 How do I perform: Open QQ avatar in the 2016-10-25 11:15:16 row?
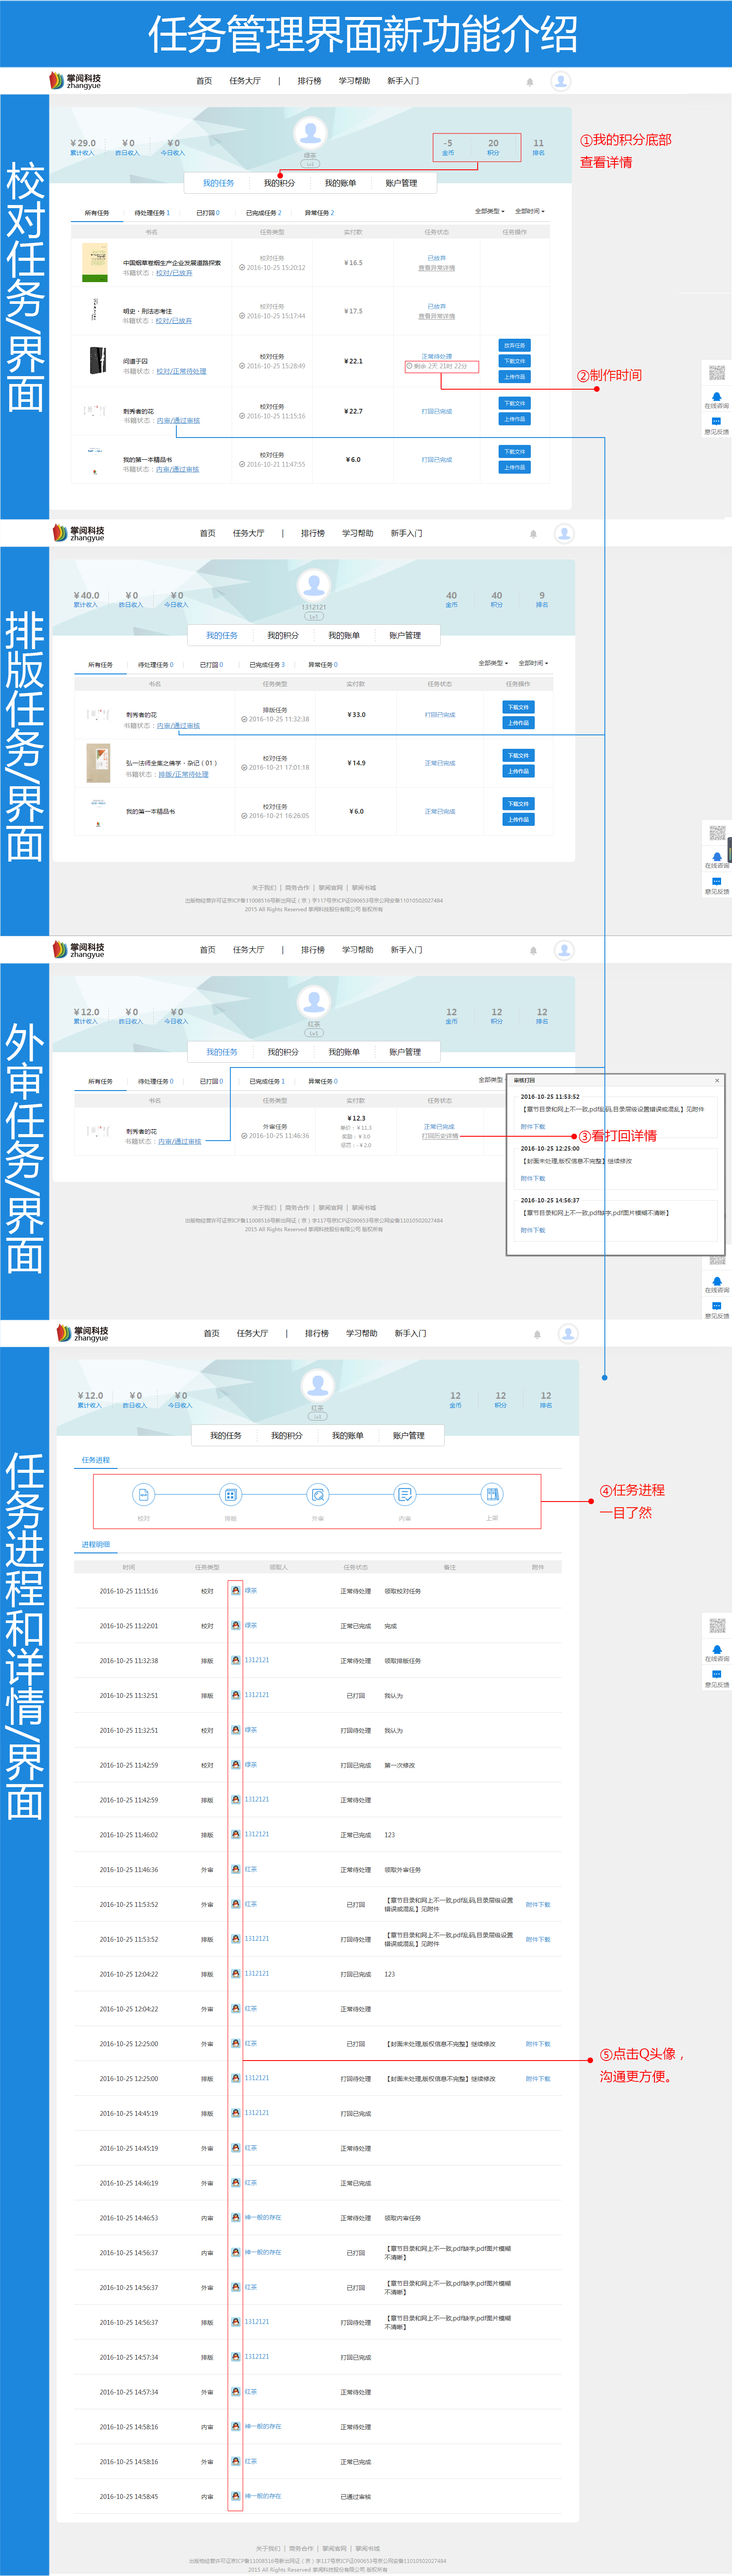tap(236, 1590)
